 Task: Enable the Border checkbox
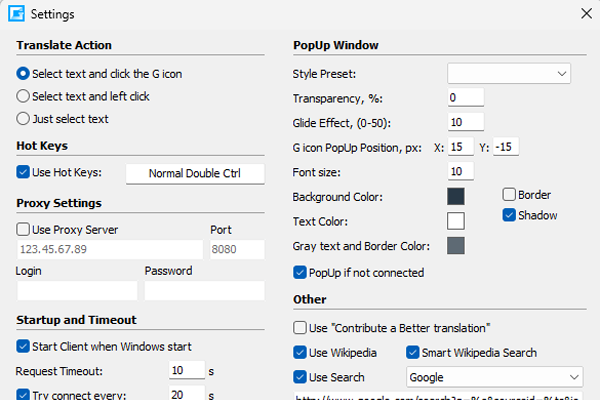(x=509, y=195)
